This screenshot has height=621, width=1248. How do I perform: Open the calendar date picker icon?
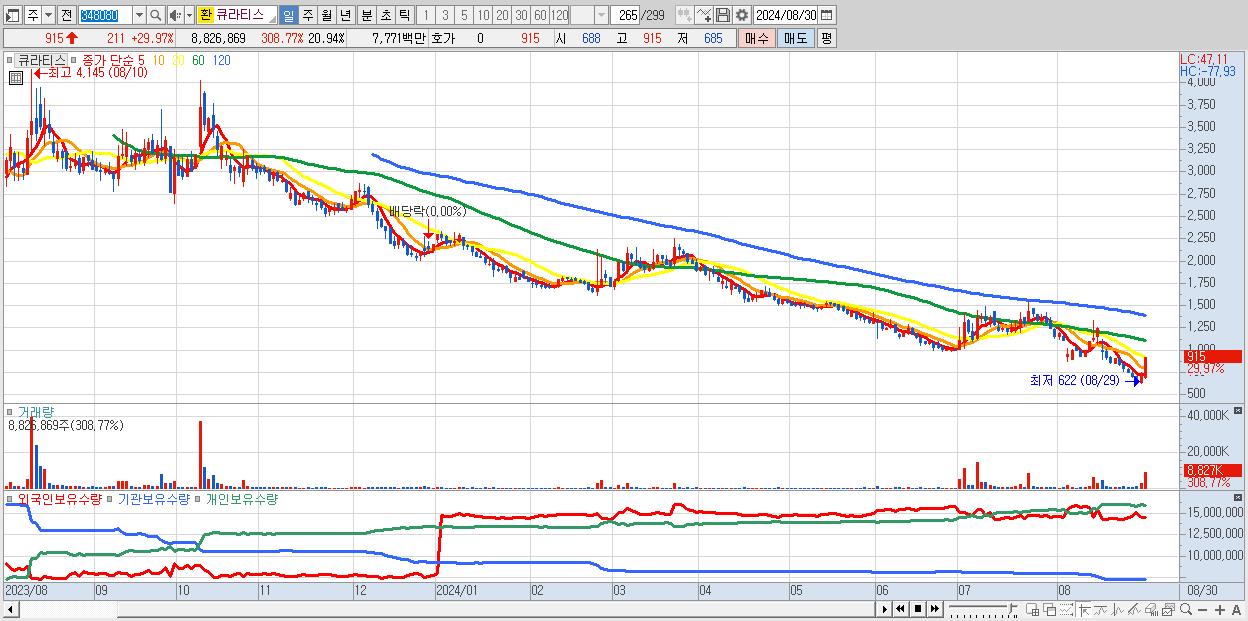(x=826, y=16)
